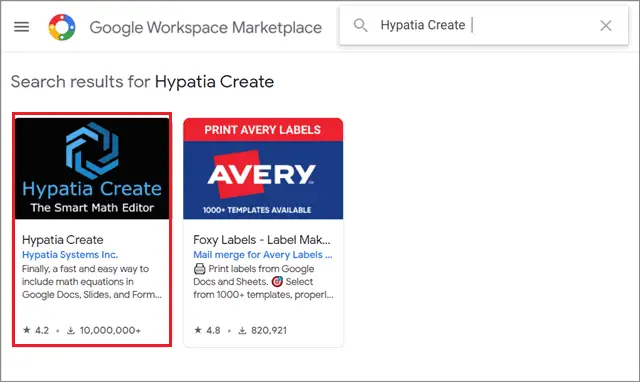Click the download icon beside 10,000,000+
The height and width of the screenshot is (382, 640).
[71, 330]
